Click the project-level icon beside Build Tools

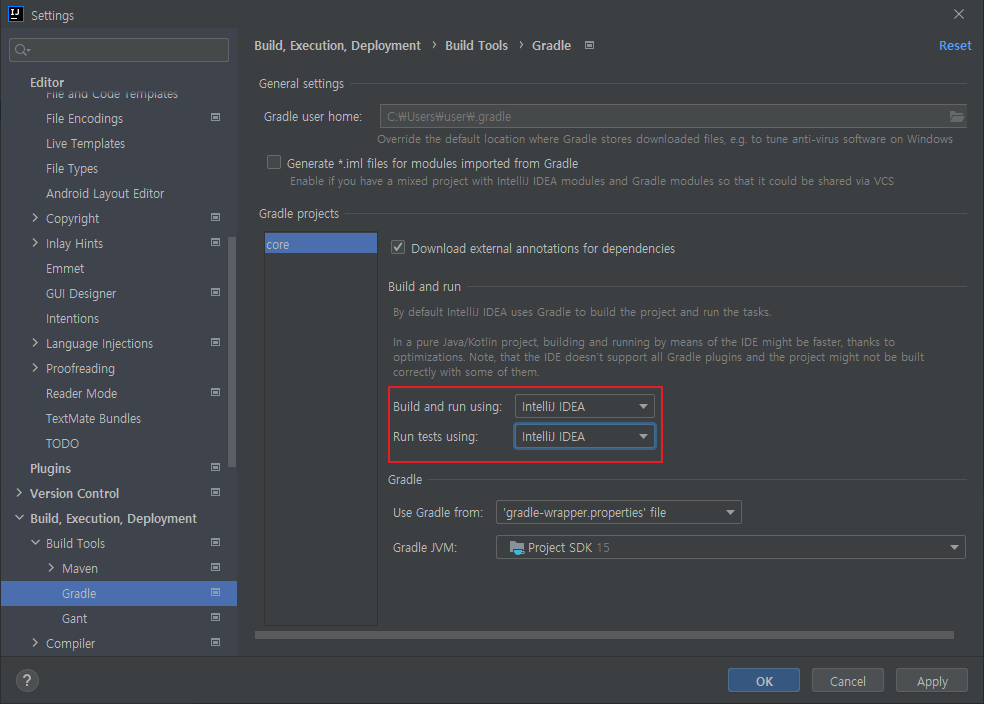coord(215,542)
